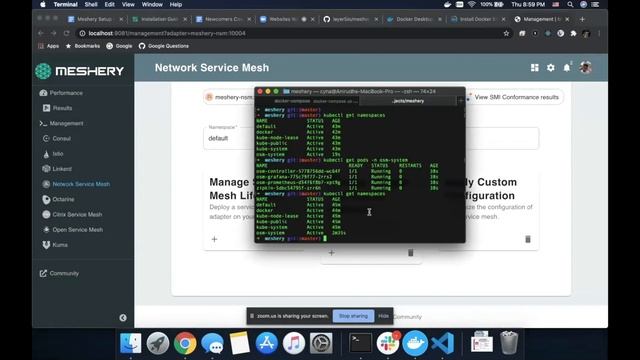Screen dimensions: 640x360
Task: Select the Linkerd adapter in sidebar
Action: pos(57,169)
